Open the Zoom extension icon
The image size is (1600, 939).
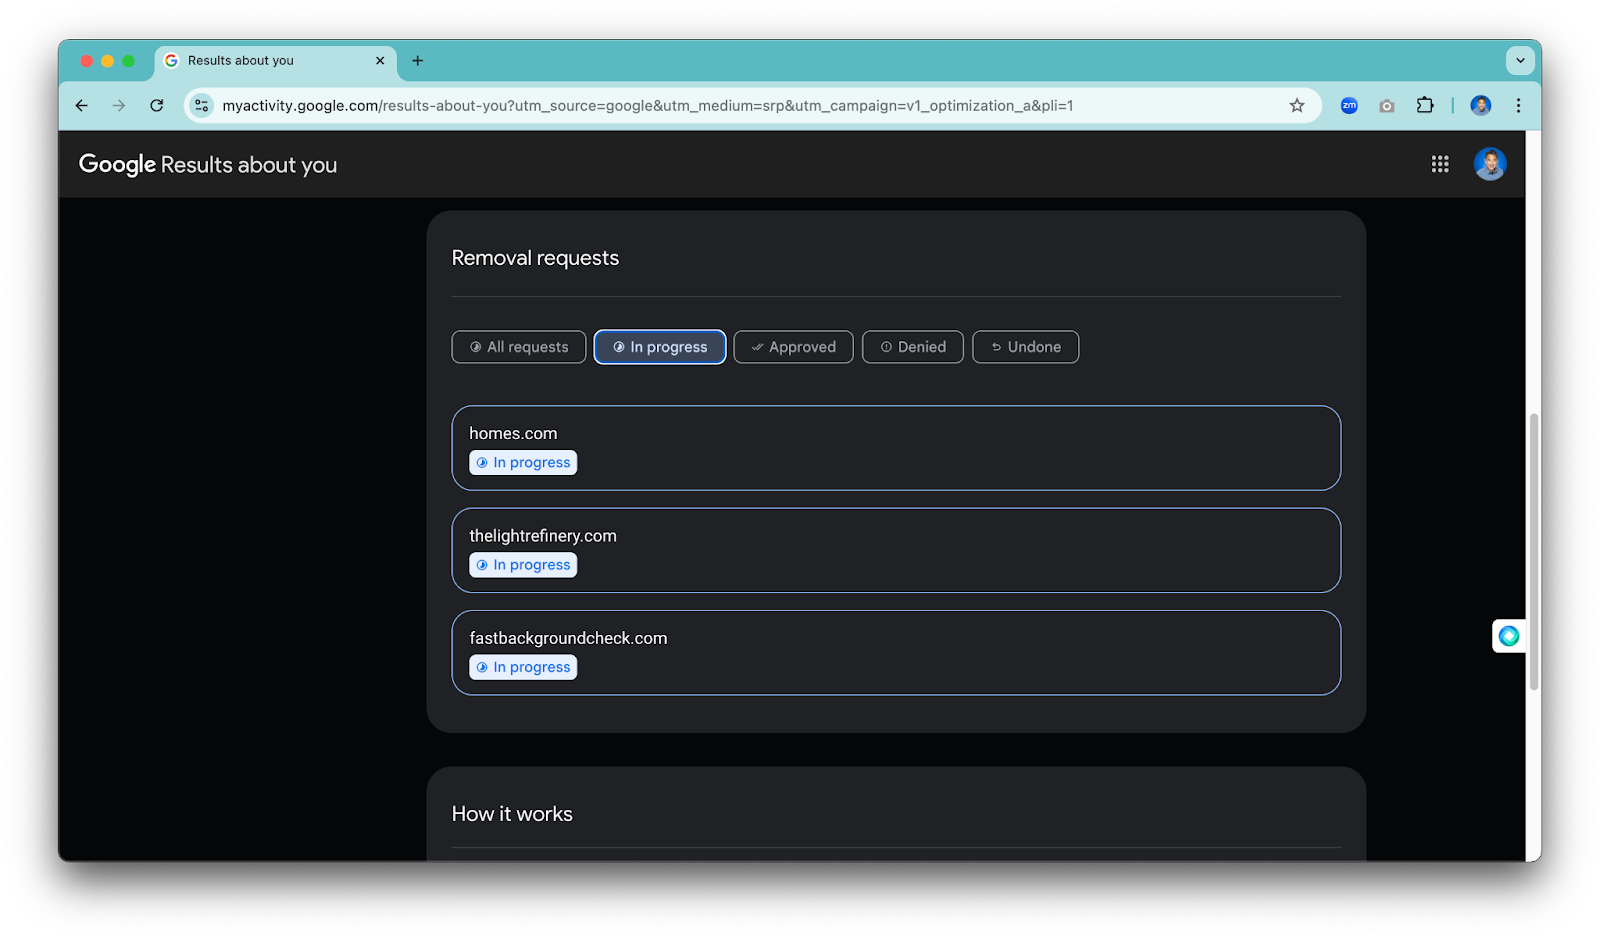[1349, 105]
